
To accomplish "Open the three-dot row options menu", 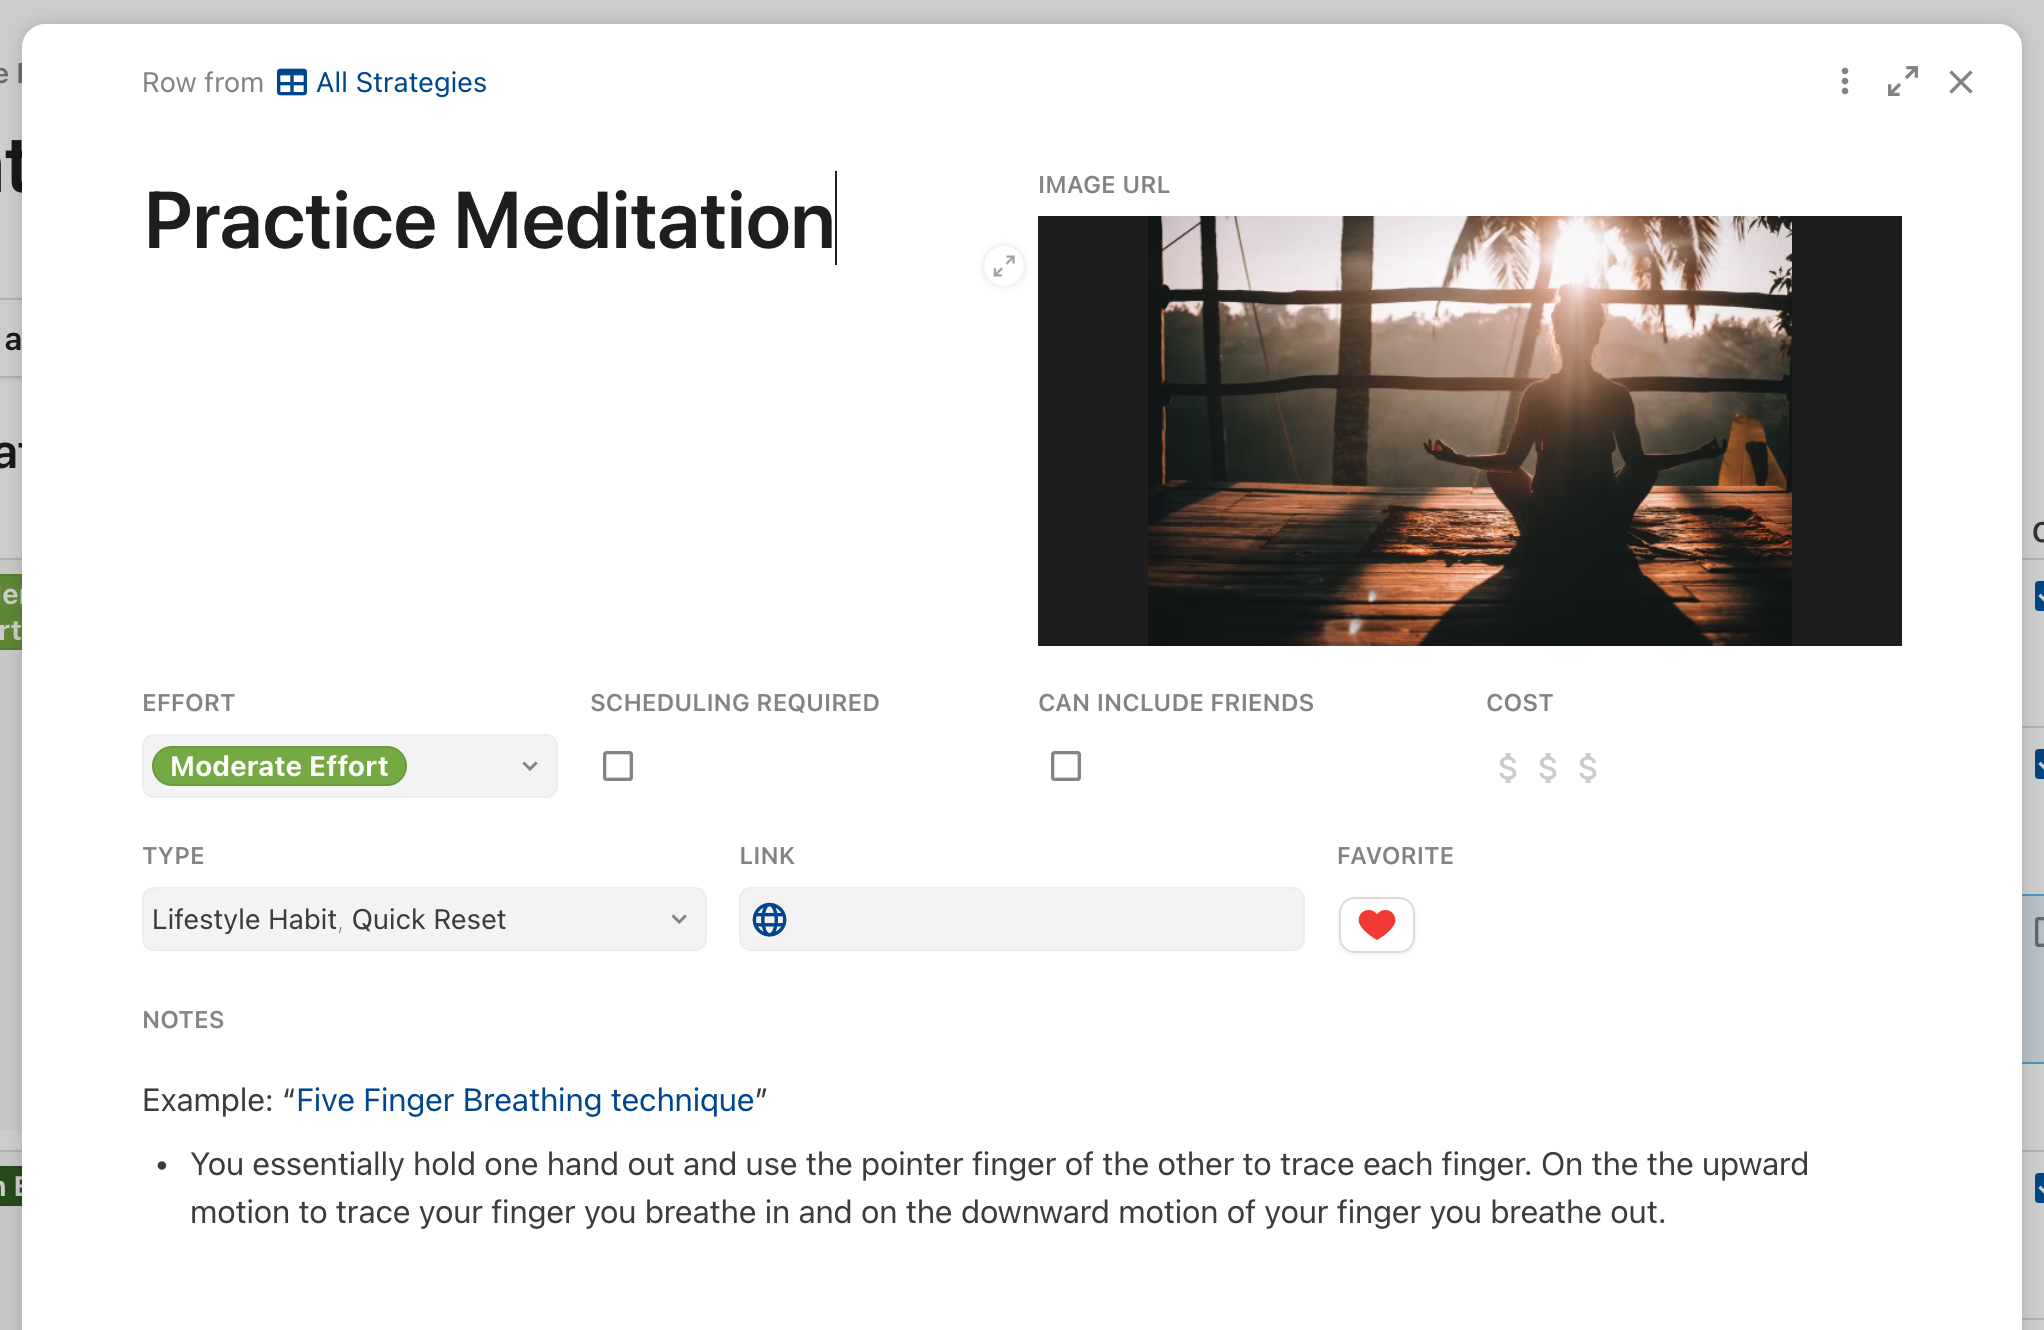I will click(x=1844, y=82).
